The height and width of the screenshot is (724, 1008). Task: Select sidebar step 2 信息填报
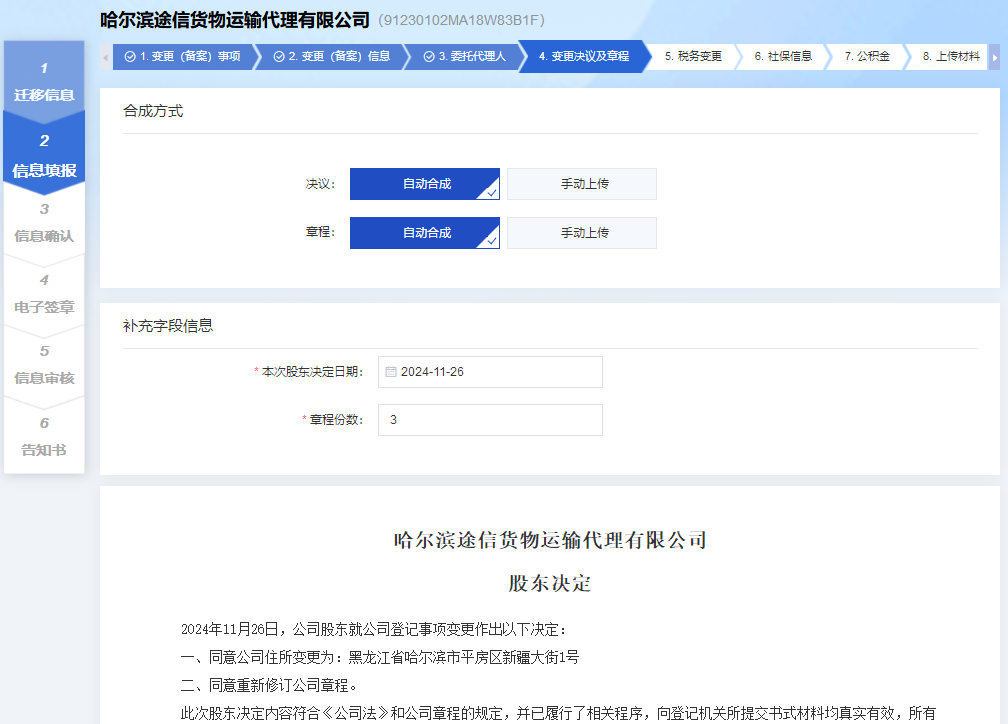coord(44,155)
